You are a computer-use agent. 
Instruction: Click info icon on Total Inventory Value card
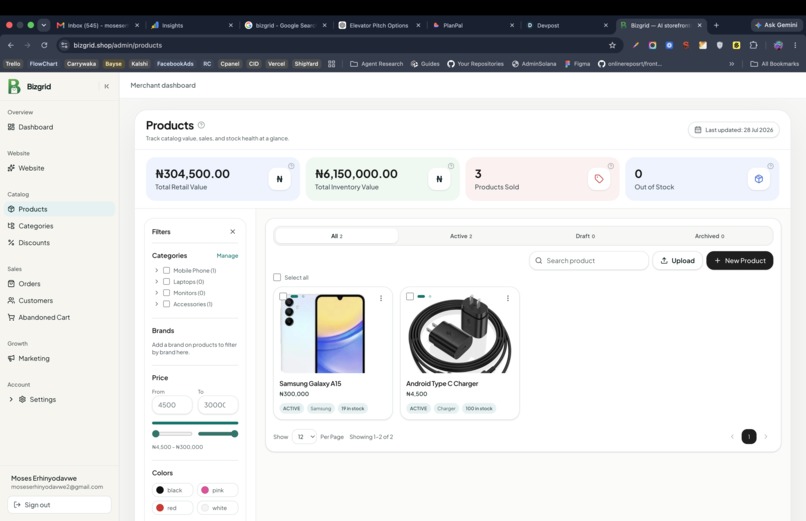(x=451, y=166)
